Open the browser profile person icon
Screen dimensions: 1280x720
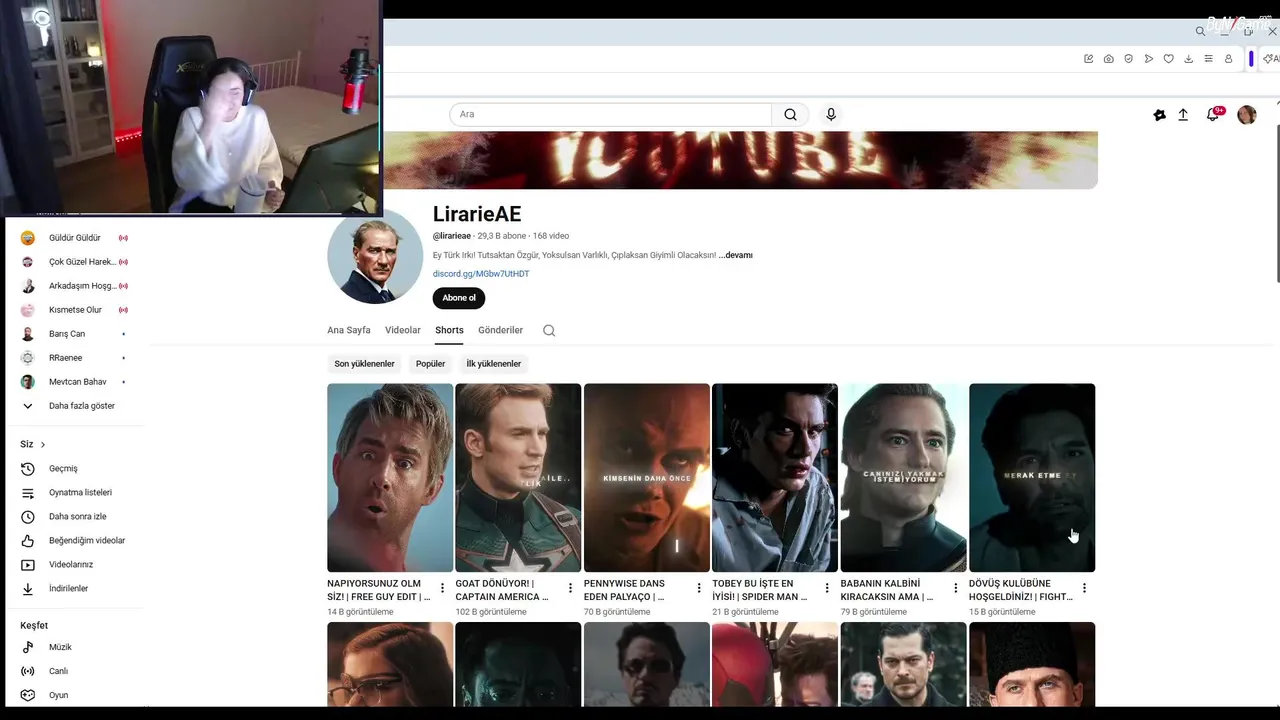point(1229,59)
